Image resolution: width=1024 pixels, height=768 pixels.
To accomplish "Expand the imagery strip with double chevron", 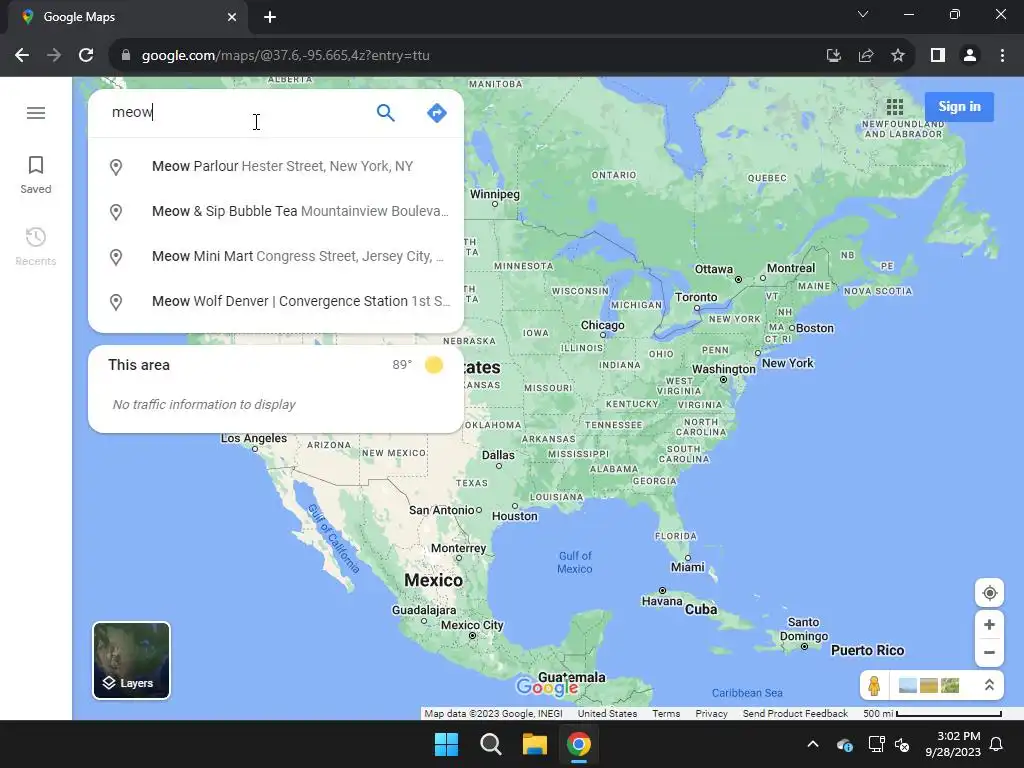I will click(x=989, y=685).
